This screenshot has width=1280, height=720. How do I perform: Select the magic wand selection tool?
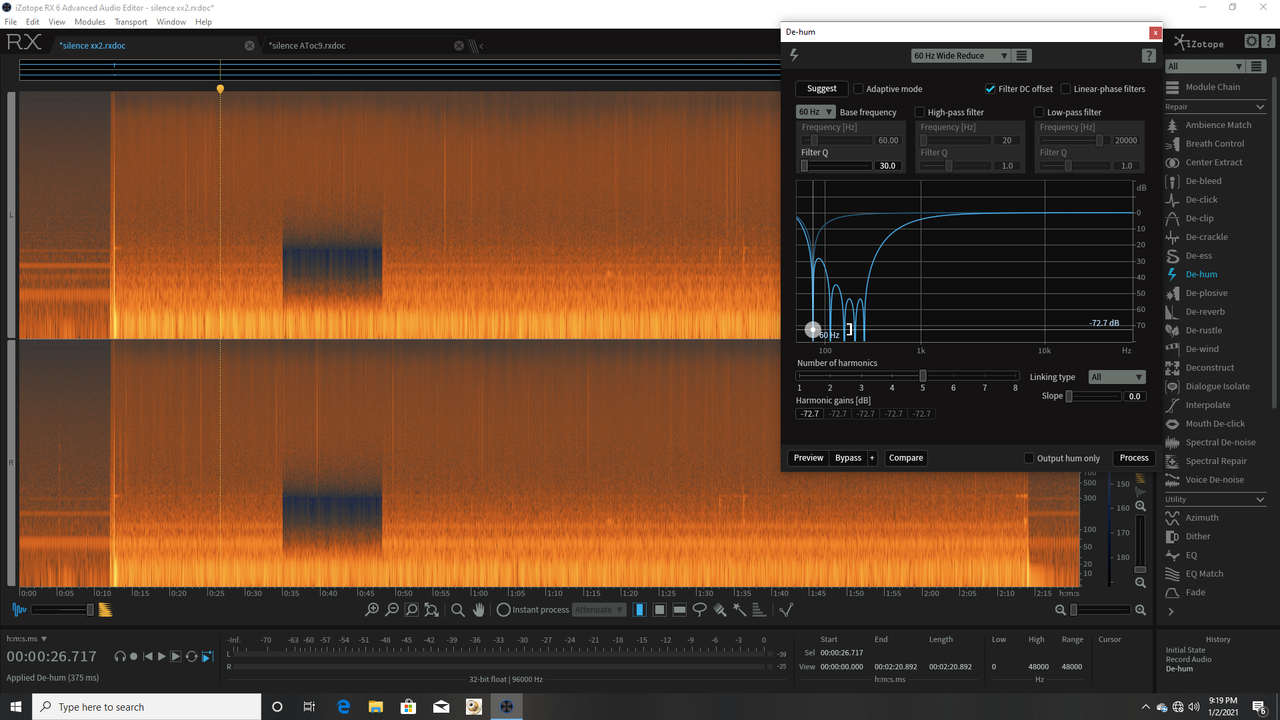click(x=739, y=610)
